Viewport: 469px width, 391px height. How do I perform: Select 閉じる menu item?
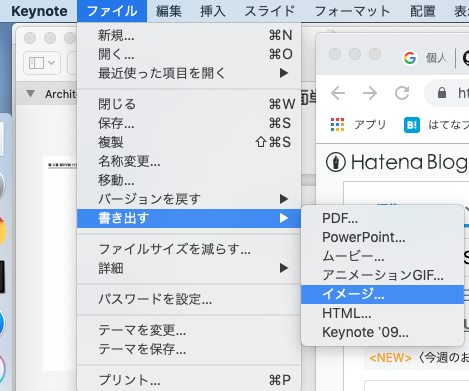tap(189, 104)
